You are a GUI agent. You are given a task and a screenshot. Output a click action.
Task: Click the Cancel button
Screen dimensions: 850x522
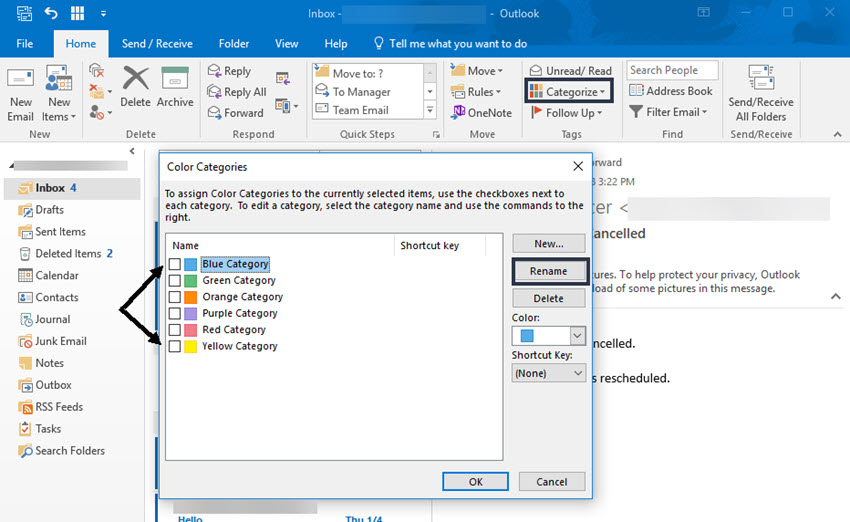point(552,482)
